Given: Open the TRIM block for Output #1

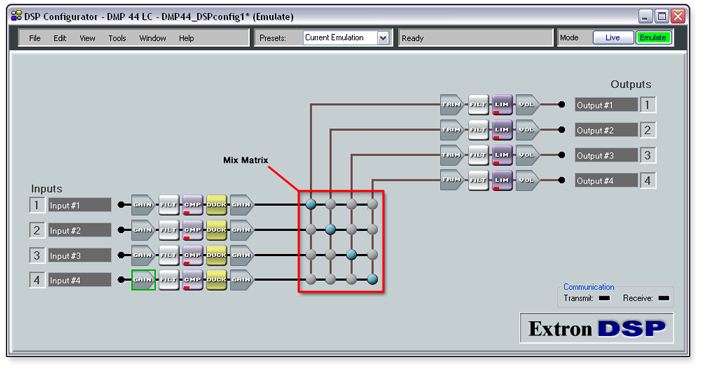Looking at the screenshot, I should 452,104.
